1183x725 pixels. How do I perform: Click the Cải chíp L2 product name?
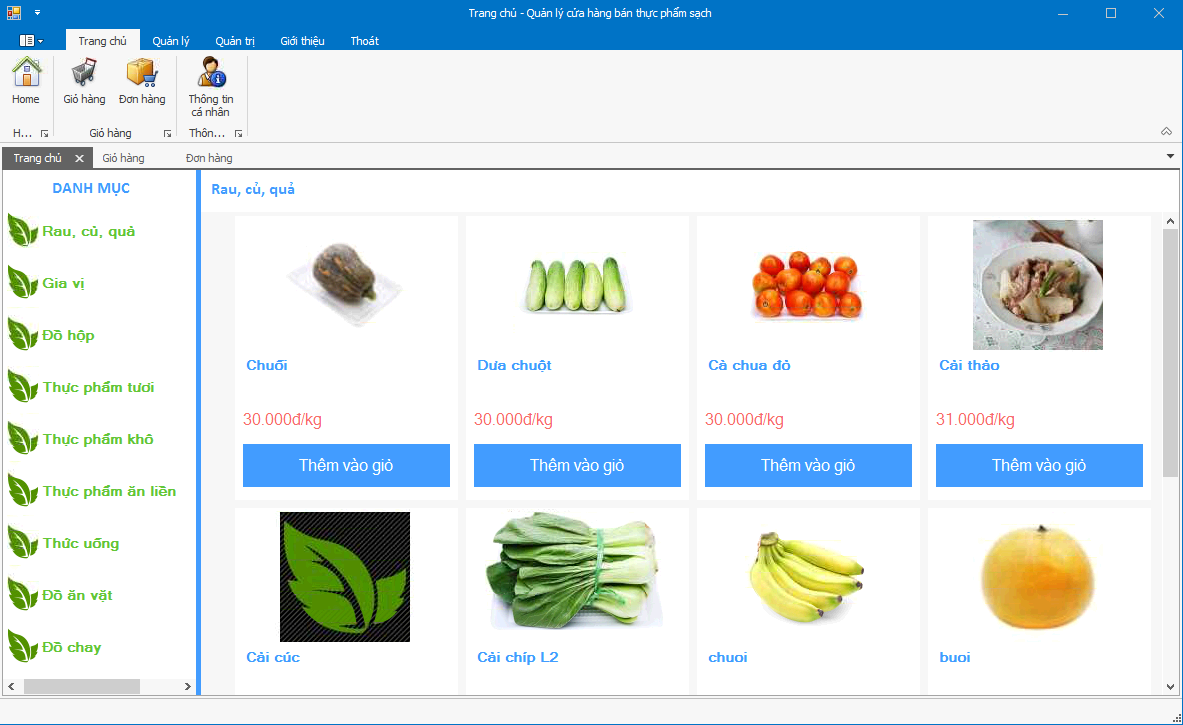(518, 657)
